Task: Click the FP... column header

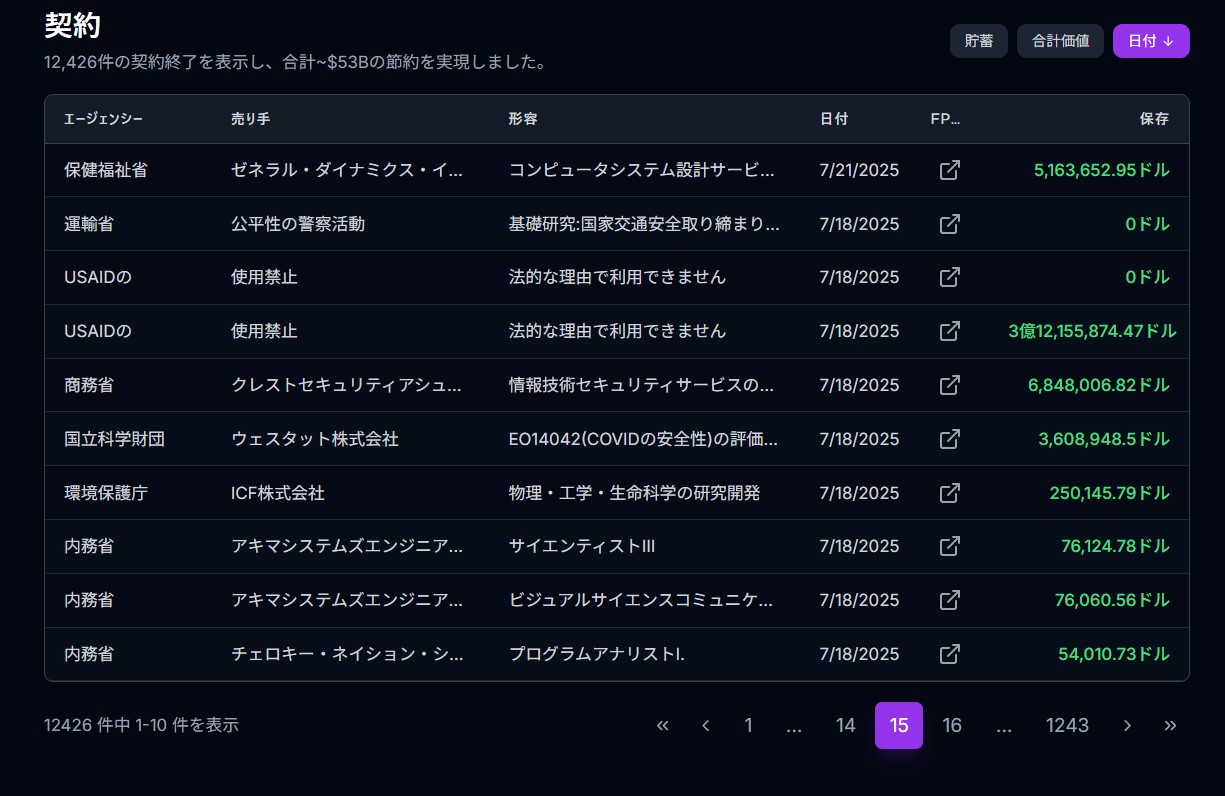Action: click(x=945, y=119)
